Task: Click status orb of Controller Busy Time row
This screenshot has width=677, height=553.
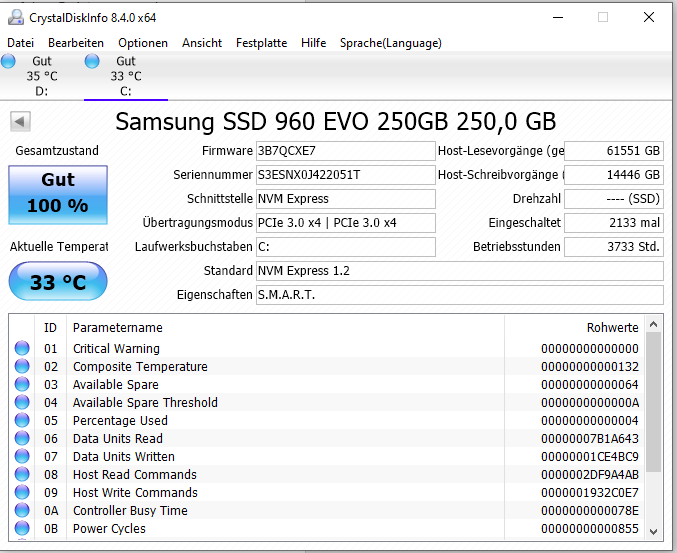Action: (x=22, y=510)
